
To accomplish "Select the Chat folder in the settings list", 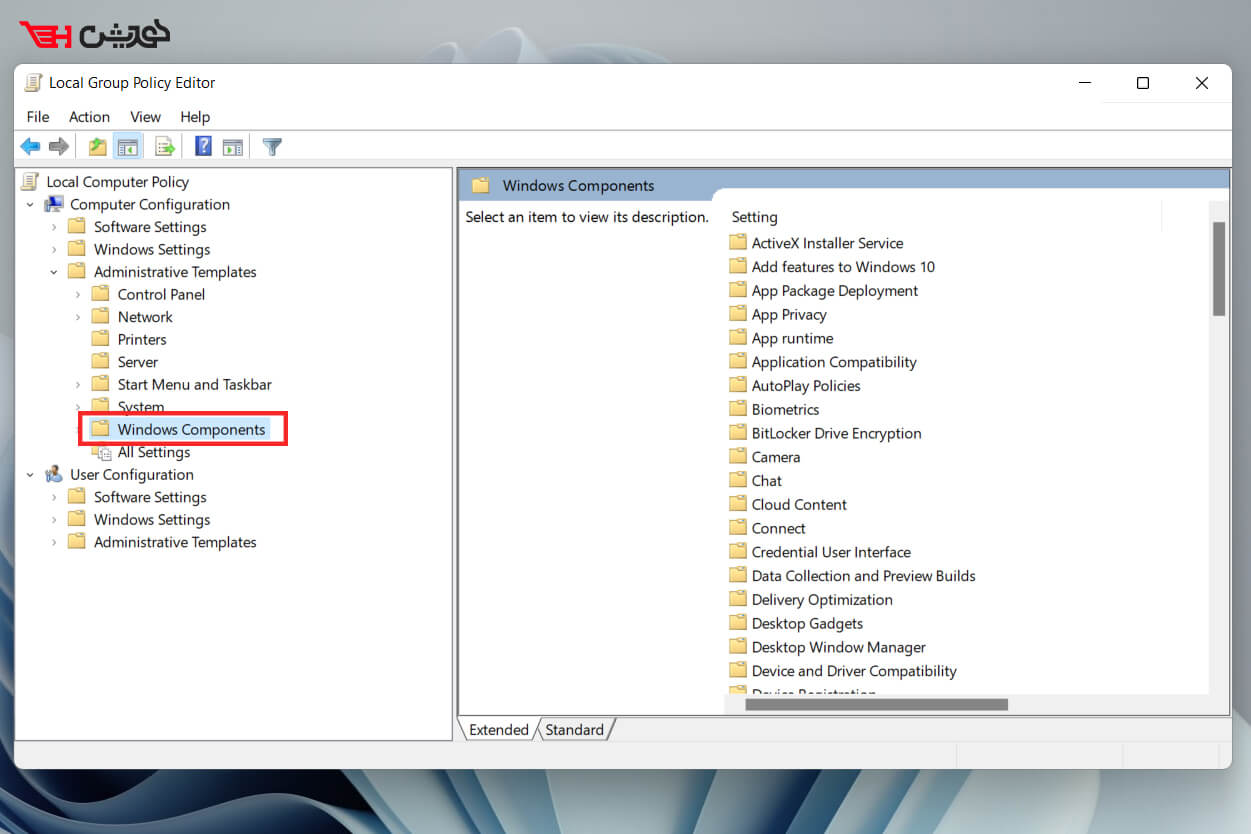I will 769,480.
